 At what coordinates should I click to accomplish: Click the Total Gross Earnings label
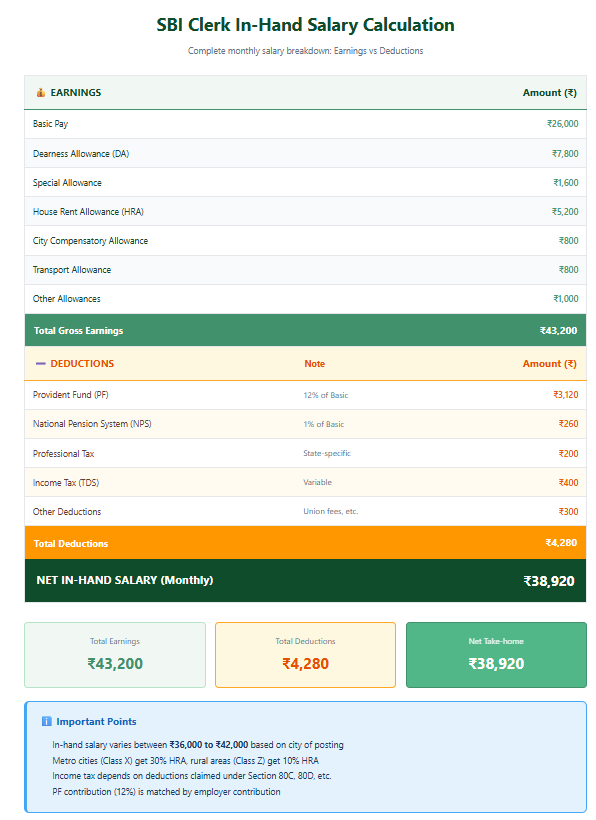pyautogui.click(x=78, y=331)
